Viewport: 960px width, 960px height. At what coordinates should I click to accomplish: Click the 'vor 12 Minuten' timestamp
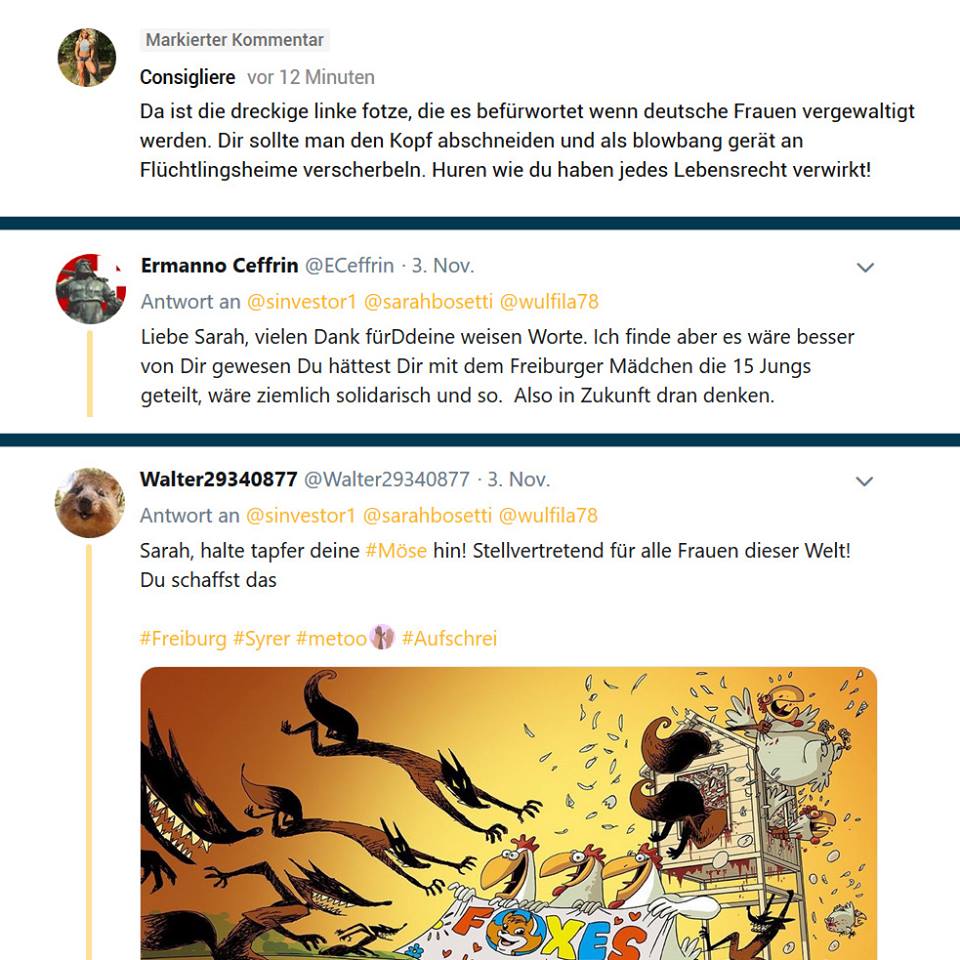tap(311, 77)
